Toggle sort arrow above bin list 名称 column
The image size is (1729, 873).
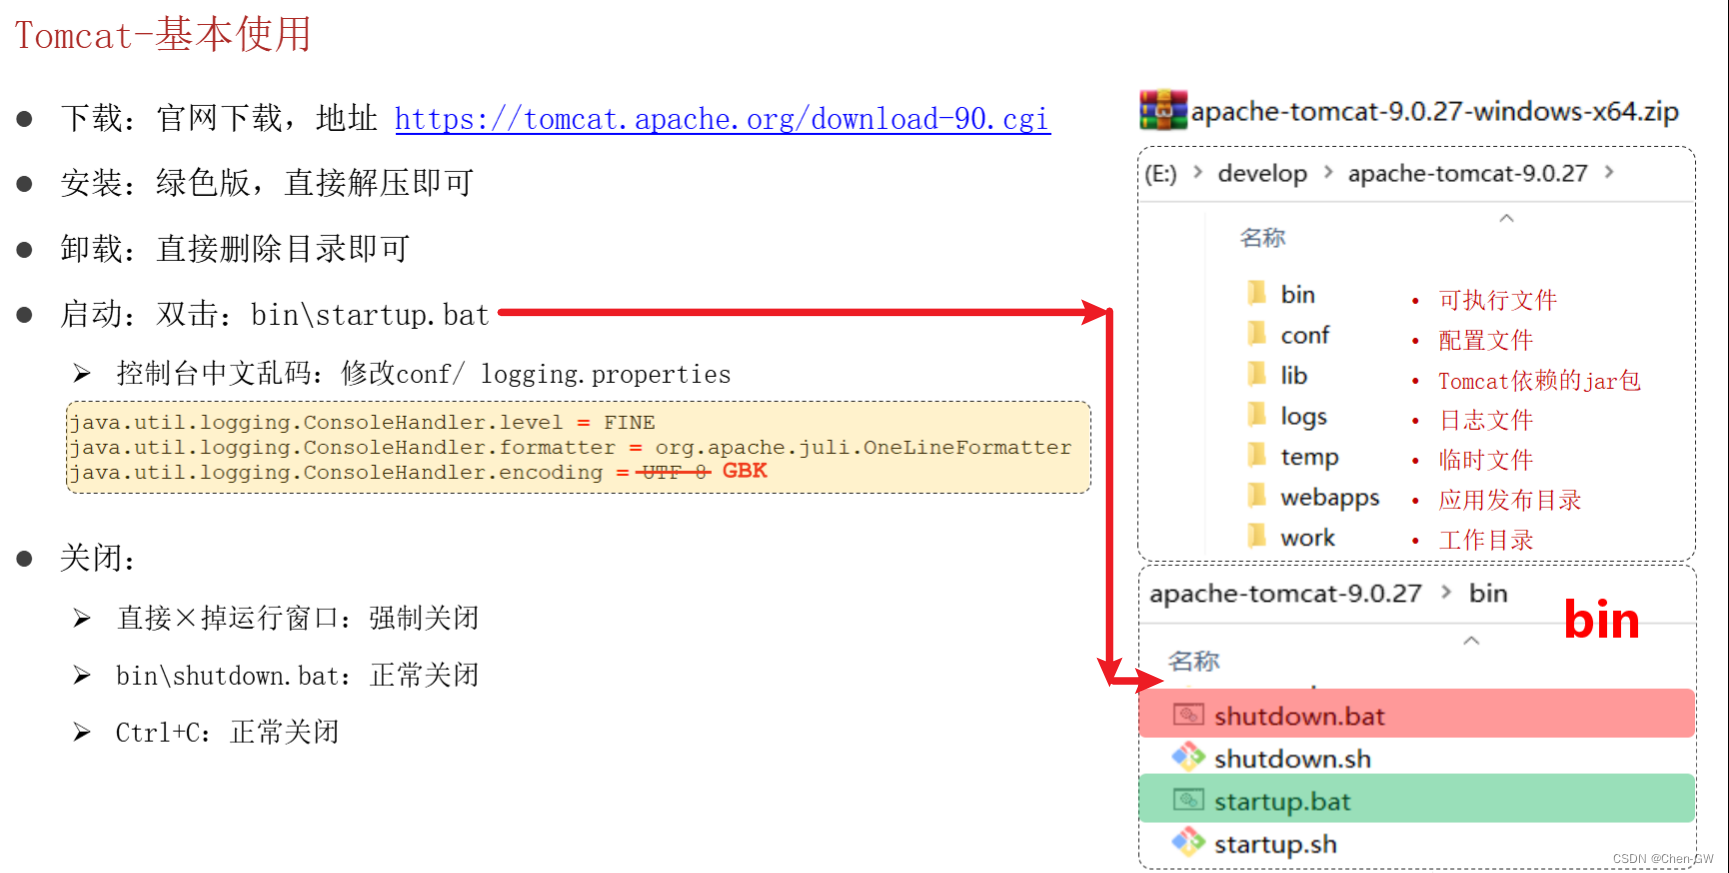(x=1470, y=640)
